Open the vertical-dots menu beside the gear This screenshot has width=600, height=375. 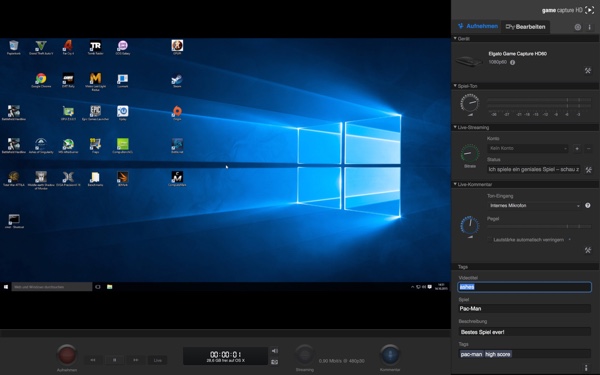(589, 27)
